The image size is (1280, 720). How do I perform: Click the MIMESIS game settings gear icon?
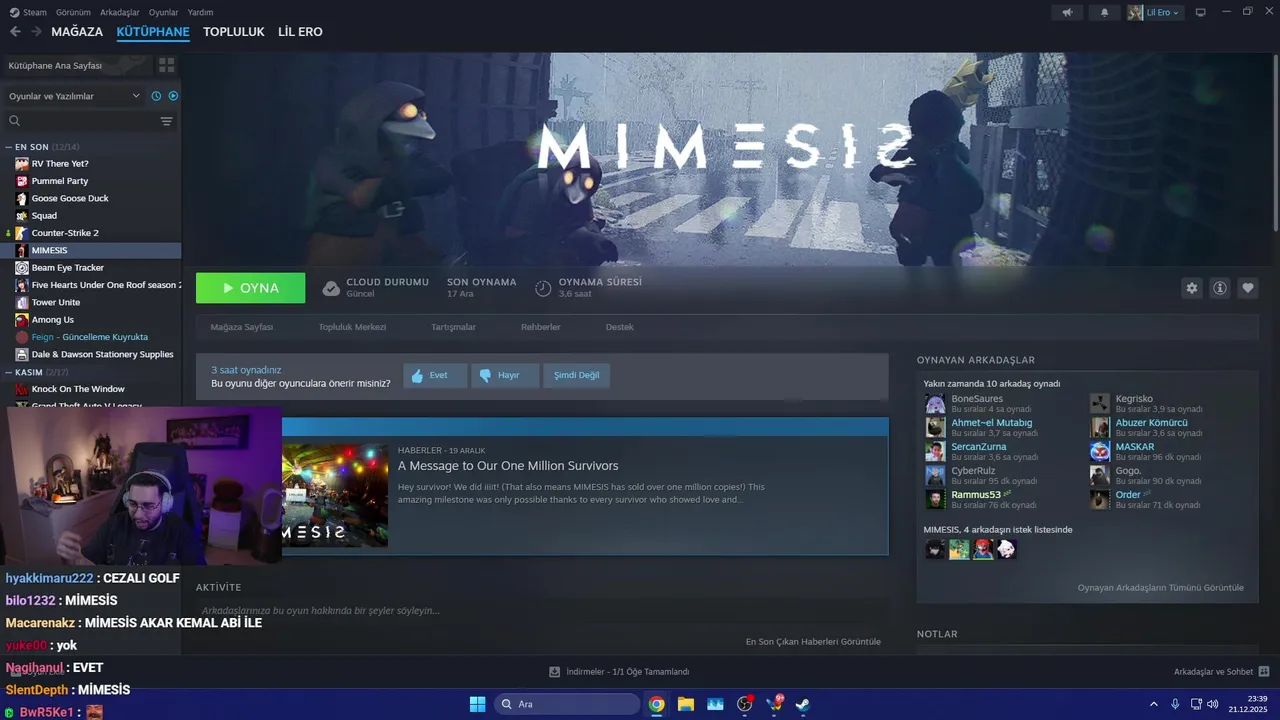tap(1192, 288)
